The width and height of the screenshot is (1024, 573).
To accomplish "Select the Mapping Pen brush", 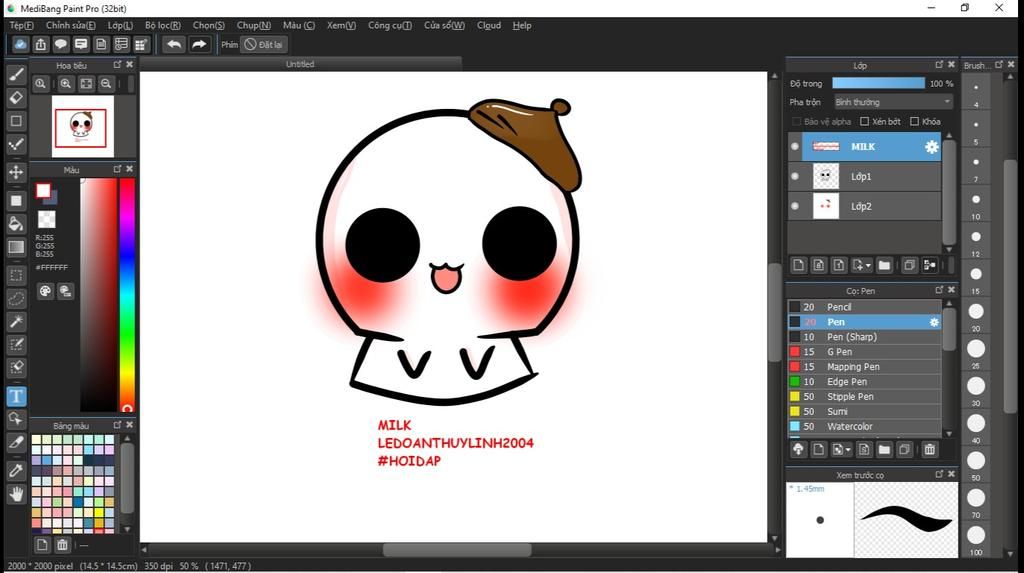I will 865,367.
